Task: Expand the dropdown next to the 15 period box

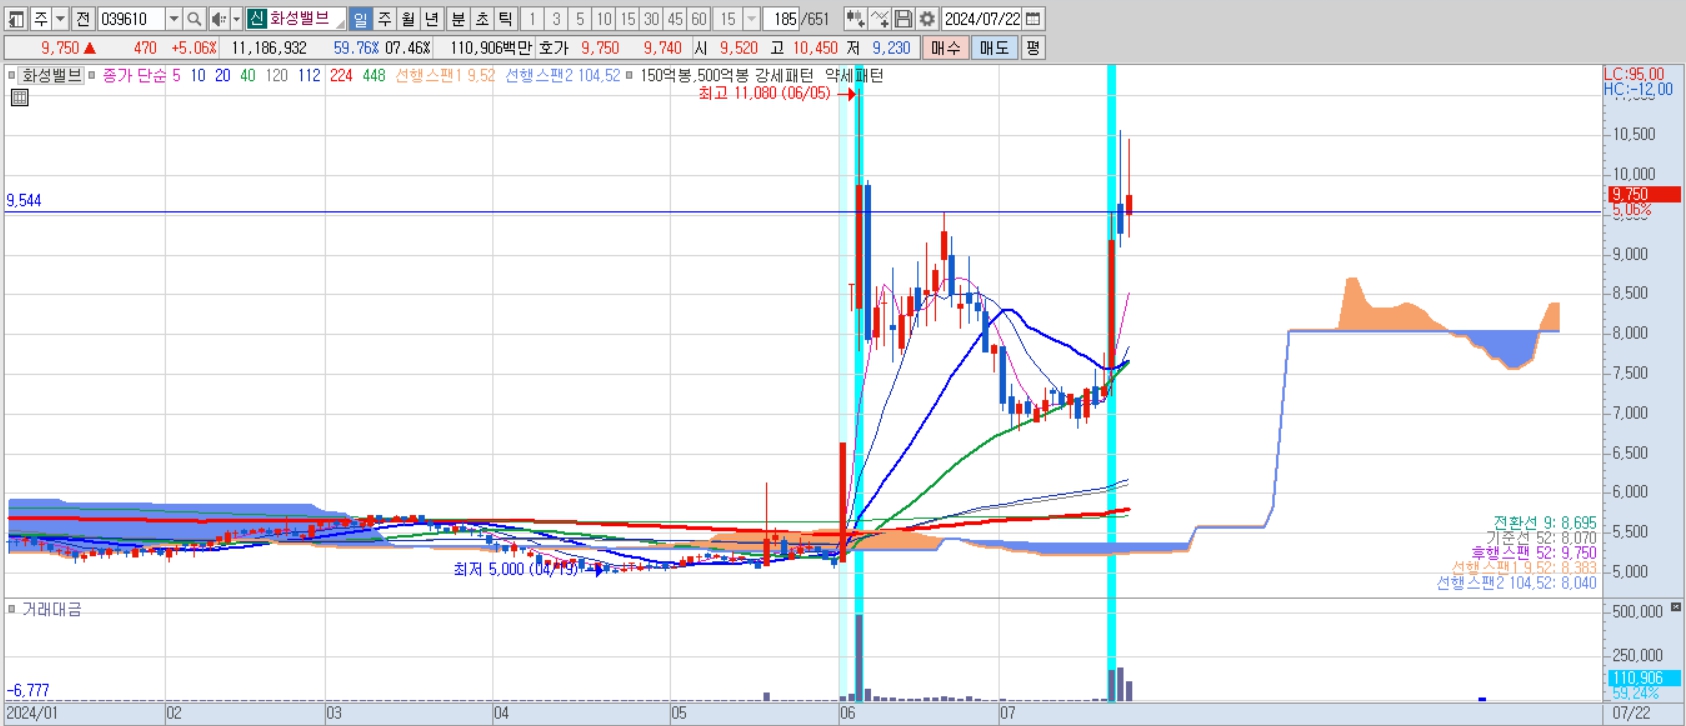Action: point(752,19)
